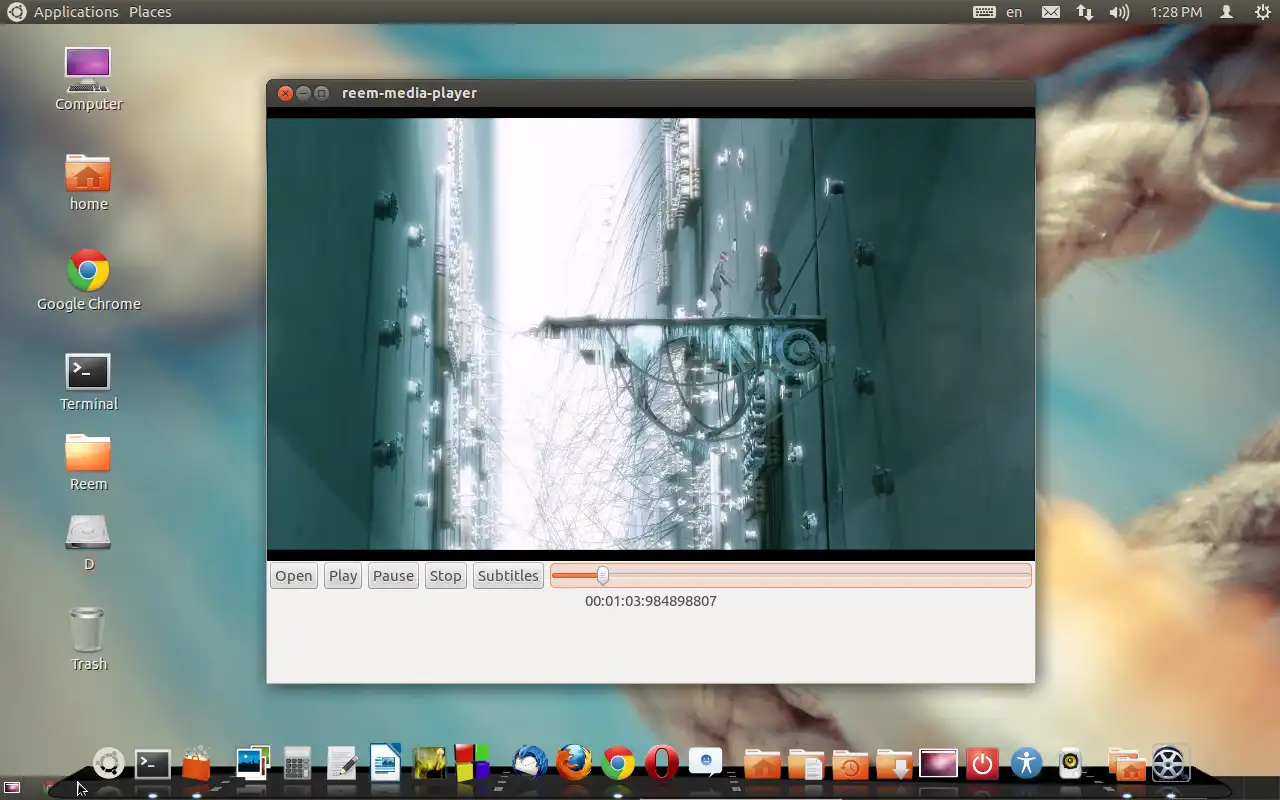Open accessibility settings from dock

(1027, 764)
